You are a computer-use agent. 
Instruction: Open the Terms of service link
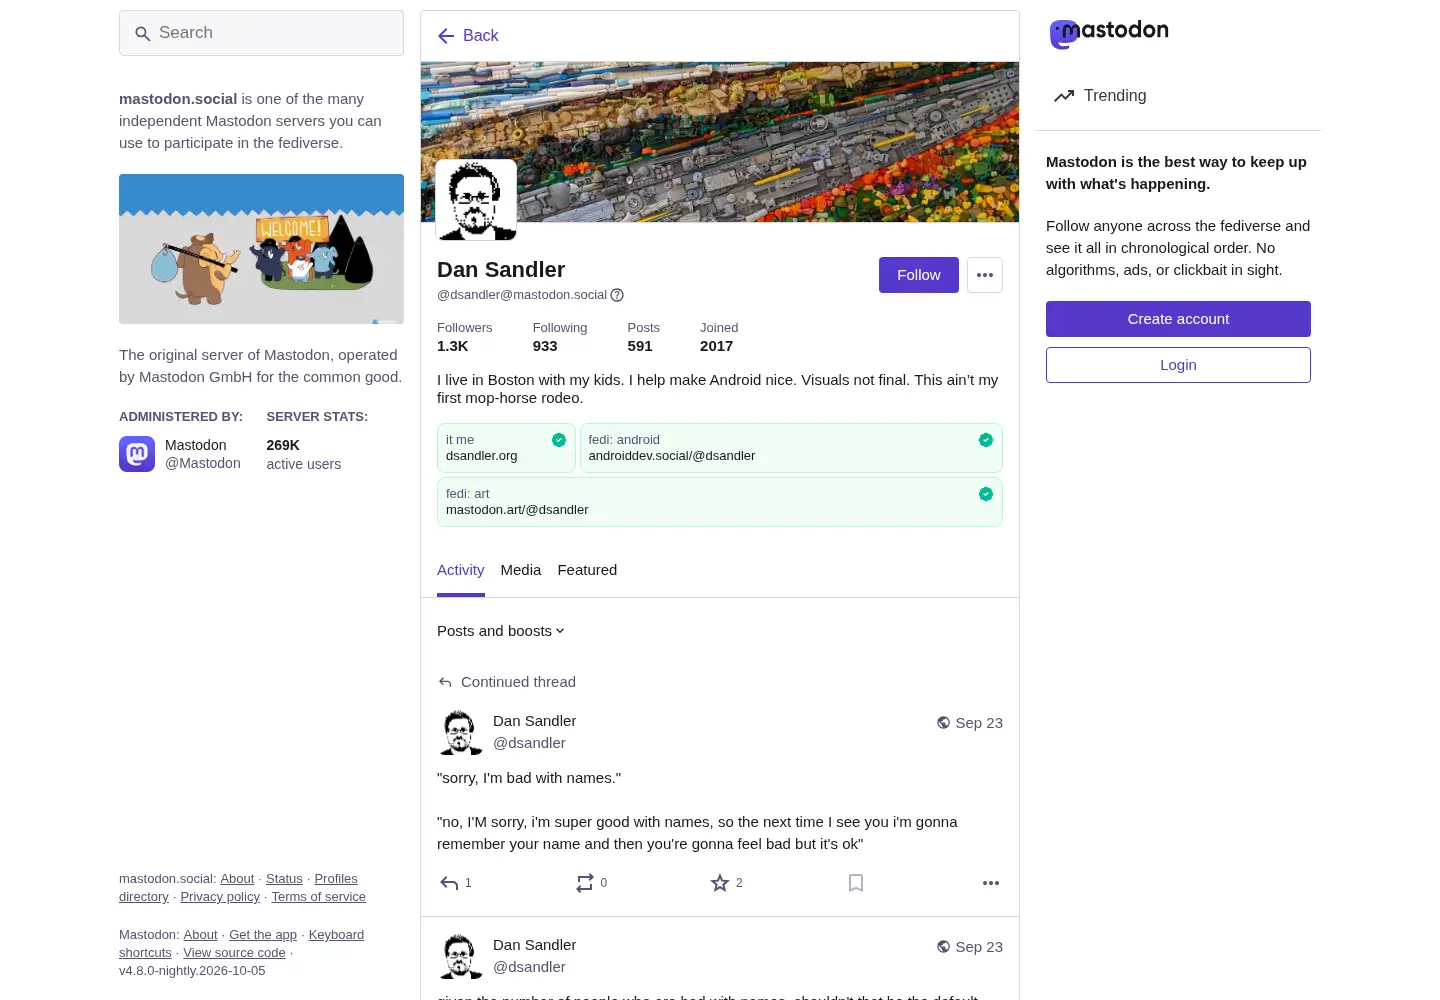pyautogui.click(x=319, y=897)
